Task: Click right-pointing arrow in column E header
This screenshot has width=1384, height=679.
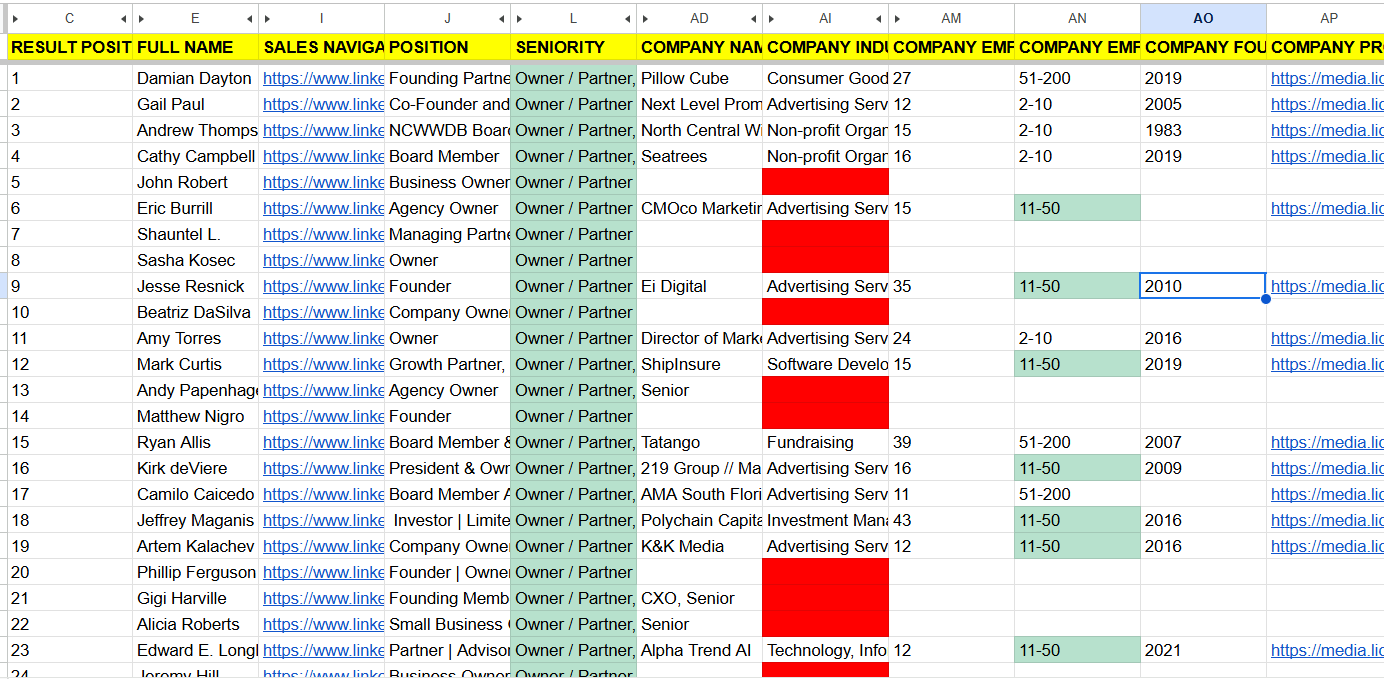Action: (141, 19)
